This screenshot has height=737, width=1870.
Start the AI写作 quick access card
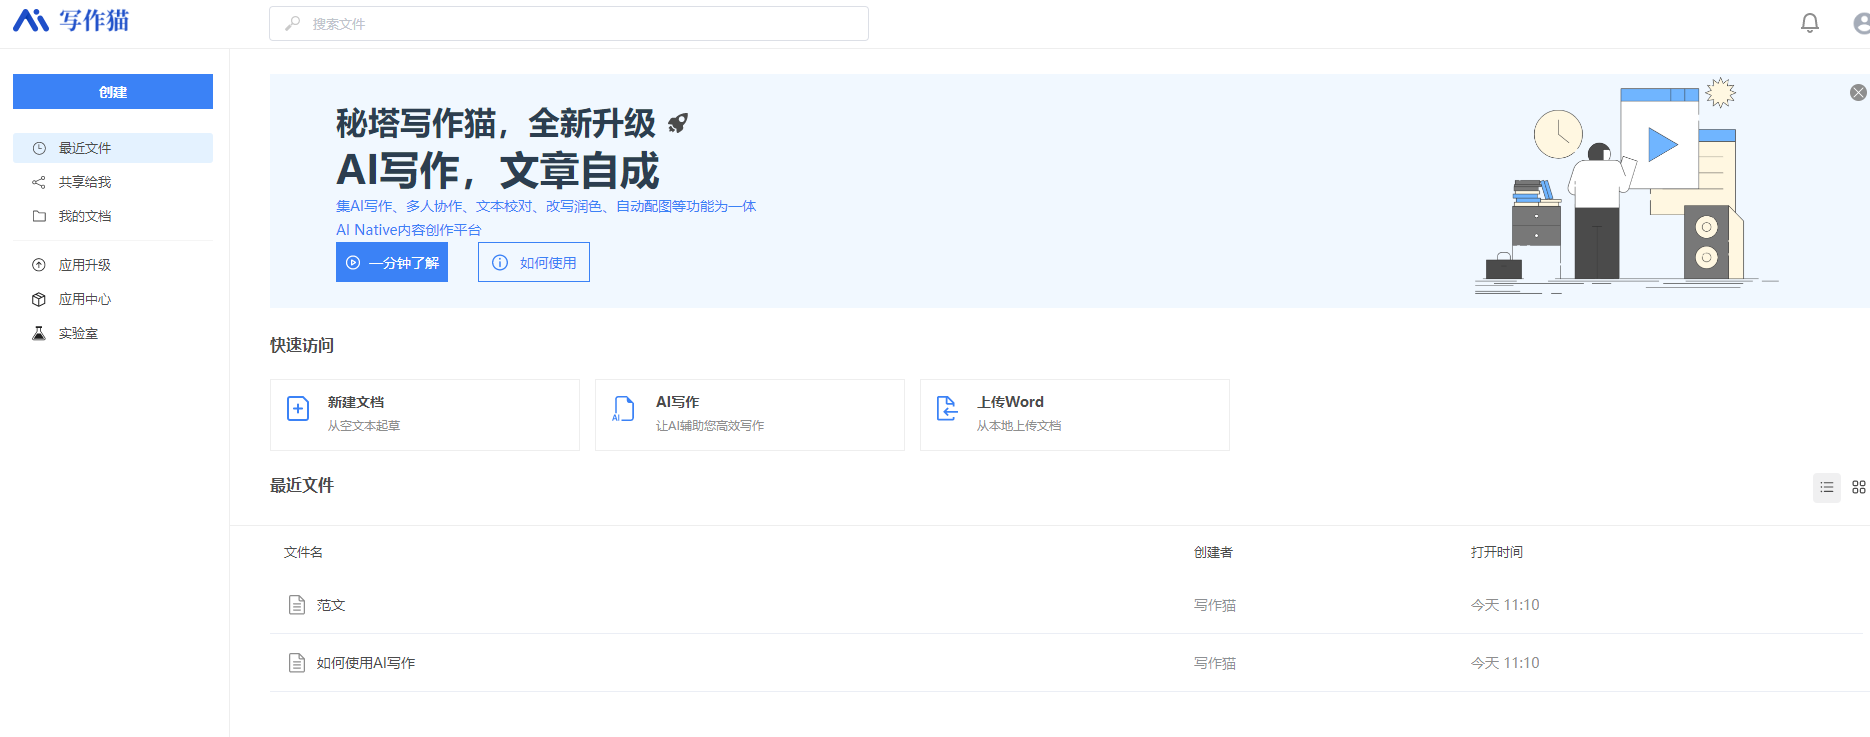[x=750, y=415]
